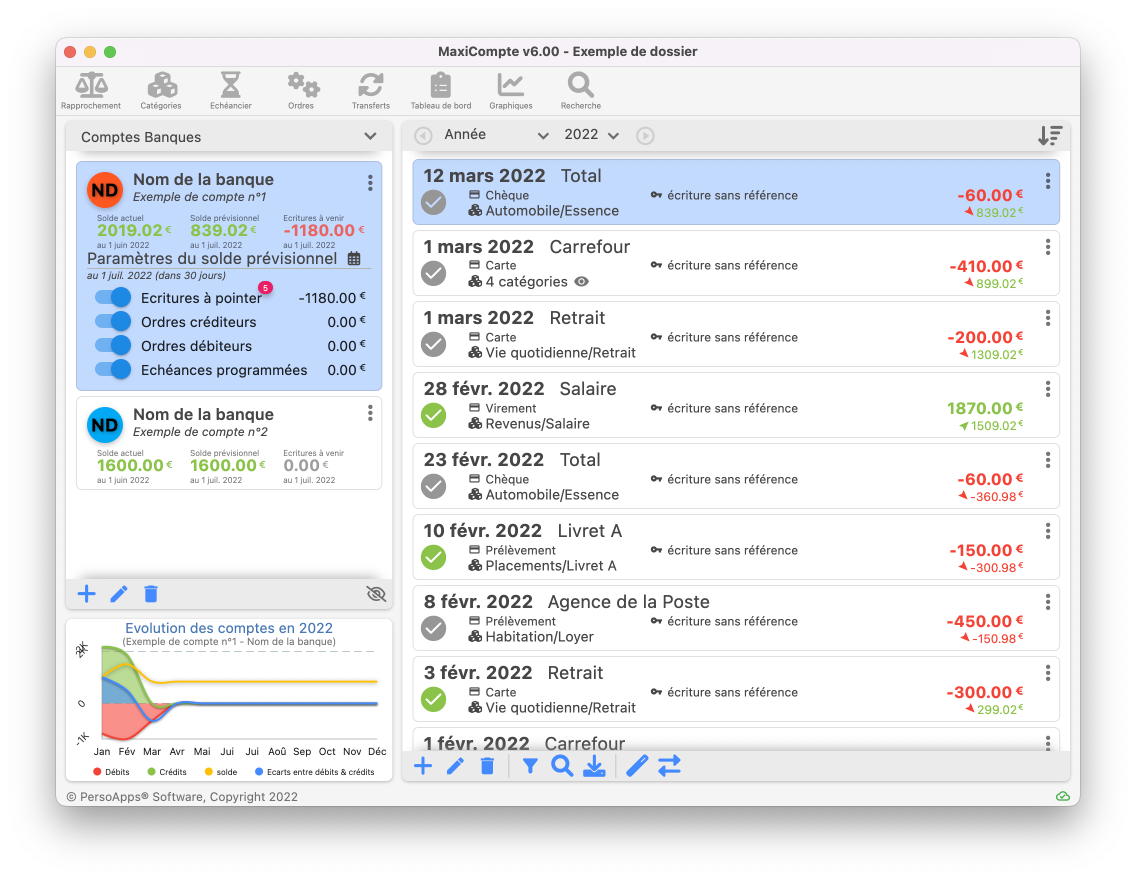Open the Année period dropdown
This screenshot has width=1136, height=880.
point(497,135)
